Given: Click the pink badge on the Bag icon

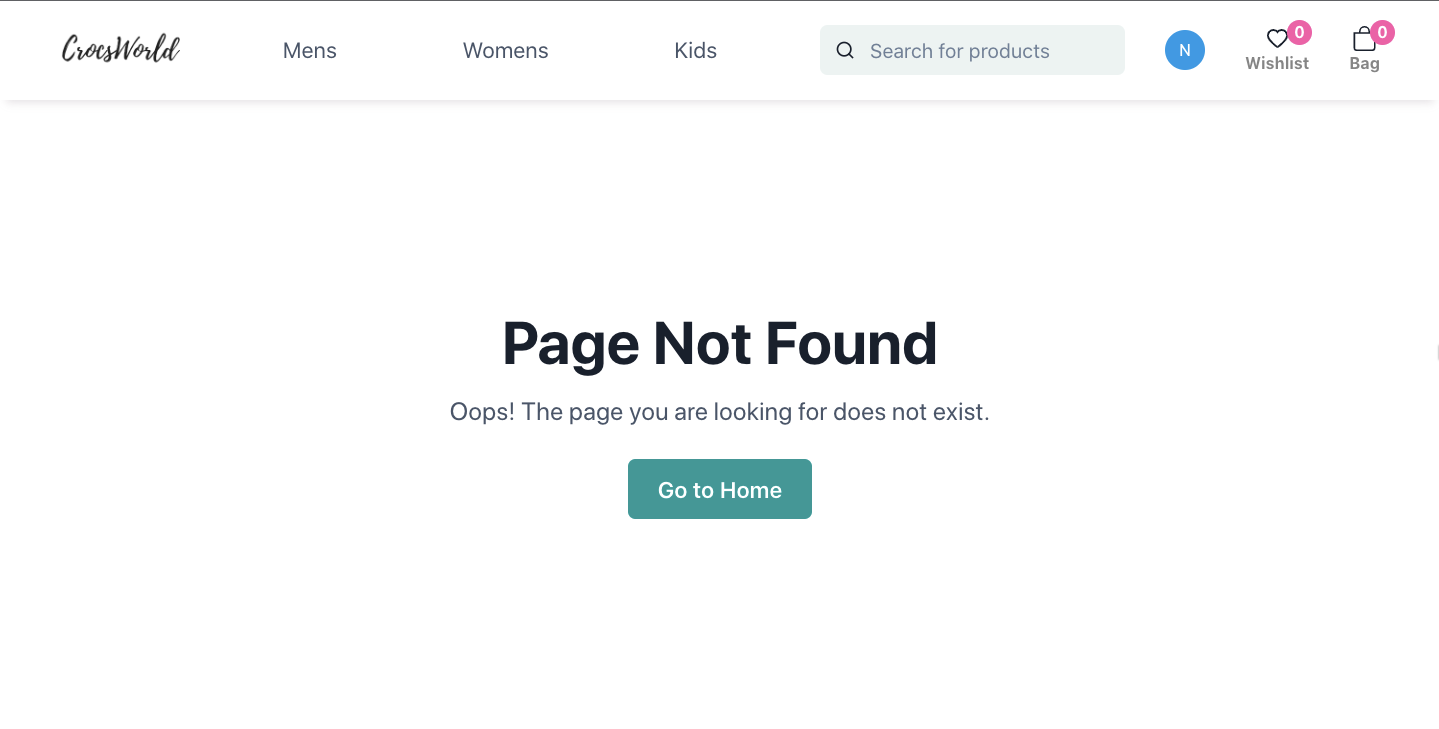Looking at the screenshot, I should (1382, 32).
